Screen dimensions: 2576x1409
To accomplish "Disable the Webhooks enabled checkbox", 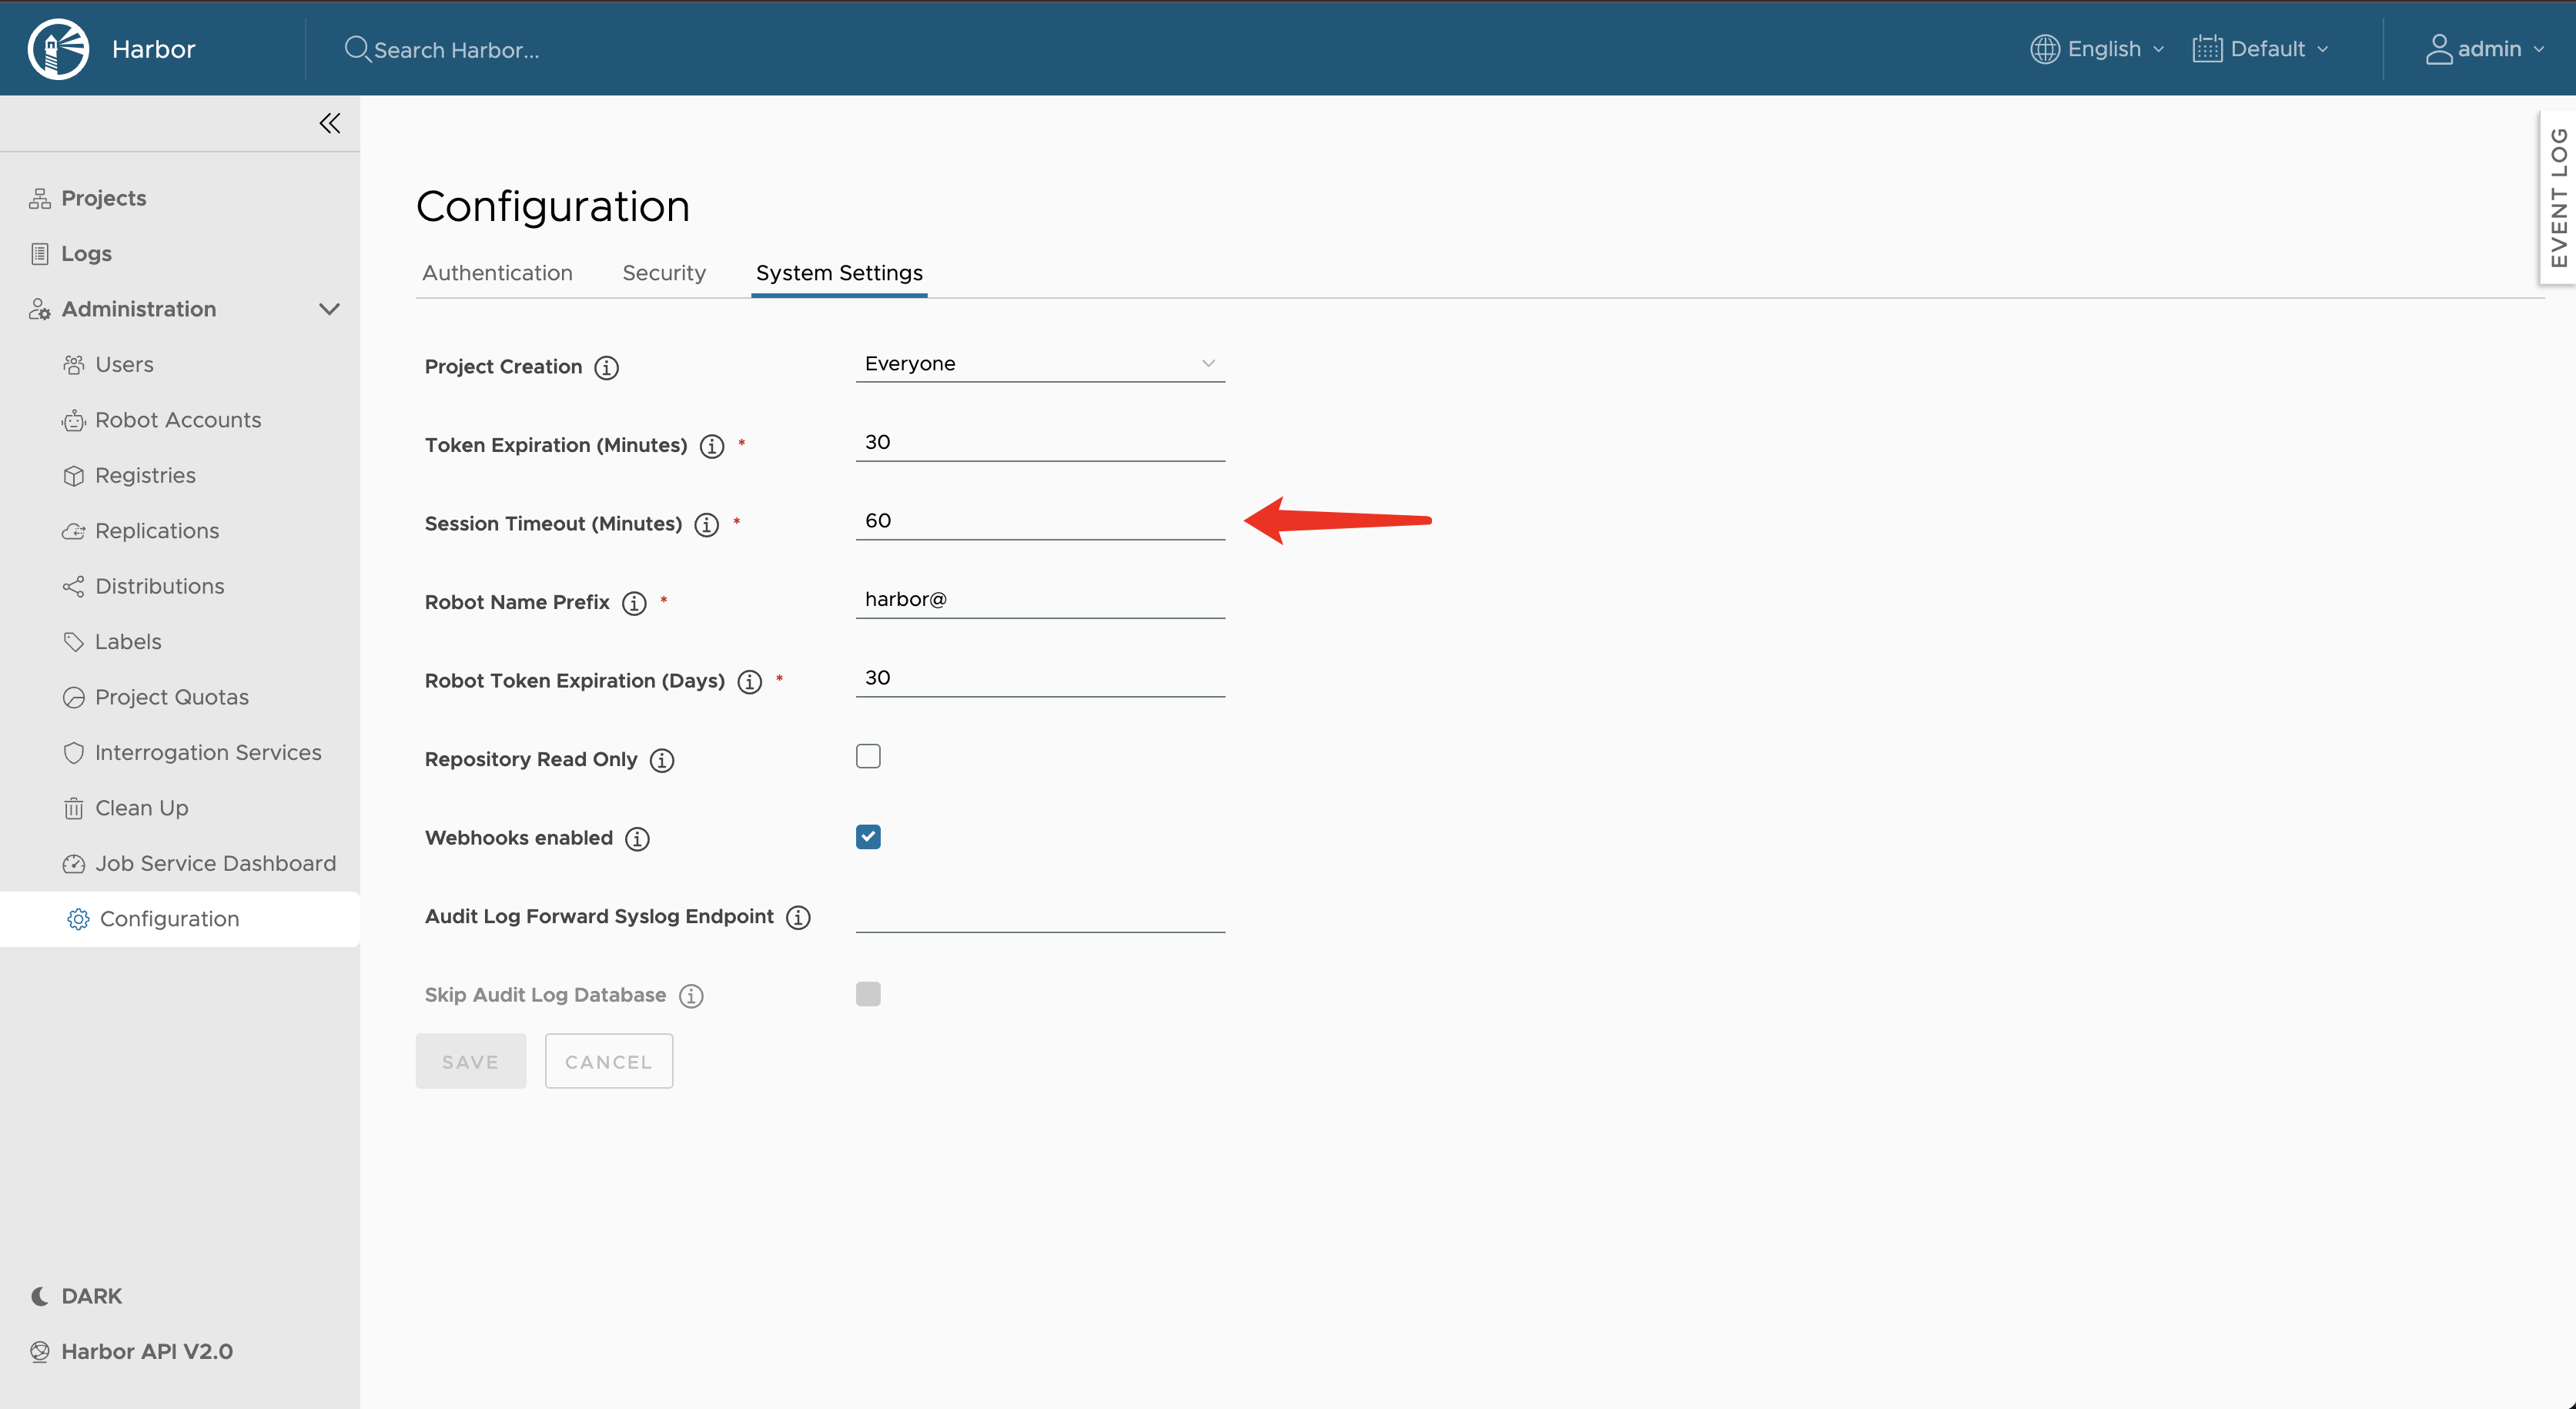I will 868,837.
